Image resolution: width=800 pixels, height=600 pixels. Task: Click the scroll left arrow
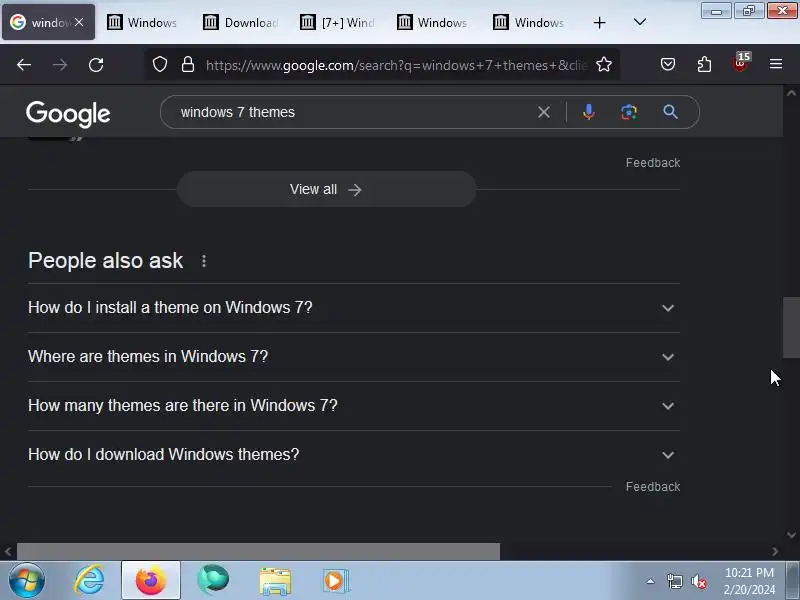[8, 552]
